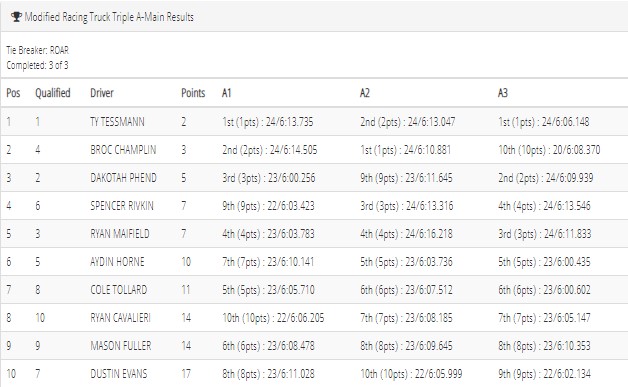Viewport: 628px width, 387px height.
Task: Click the Points column header
Action: pyautogui.click(x=193, y=93)
